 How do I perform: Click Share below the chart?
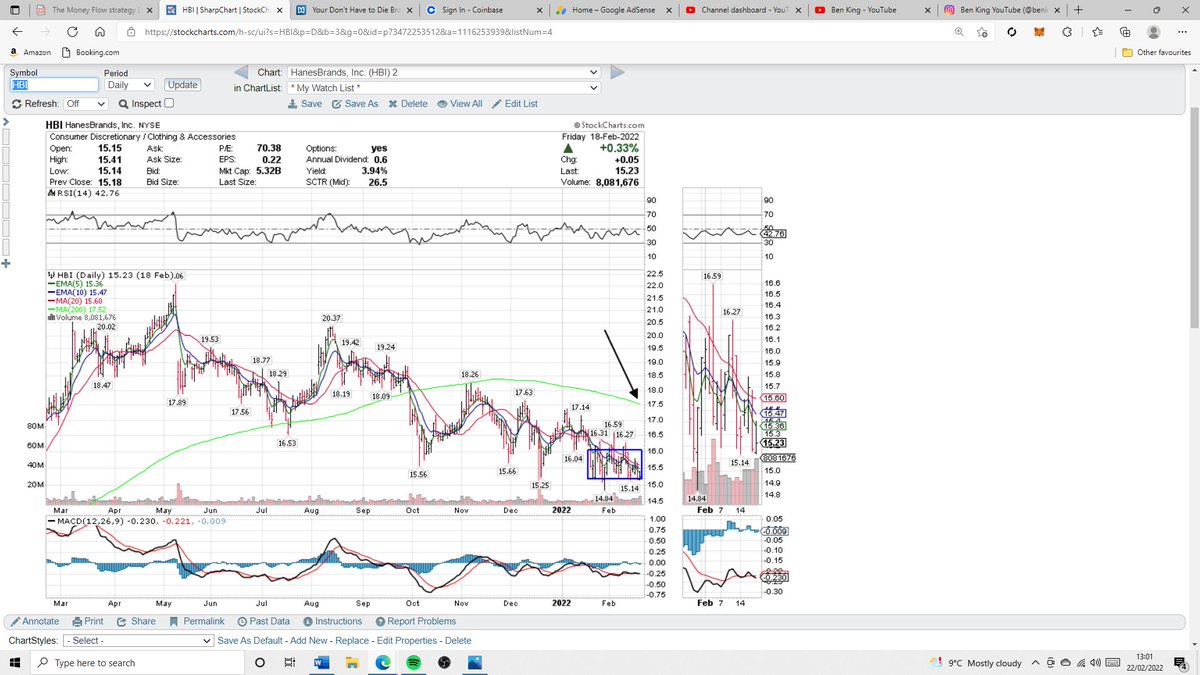click(136, 621)
